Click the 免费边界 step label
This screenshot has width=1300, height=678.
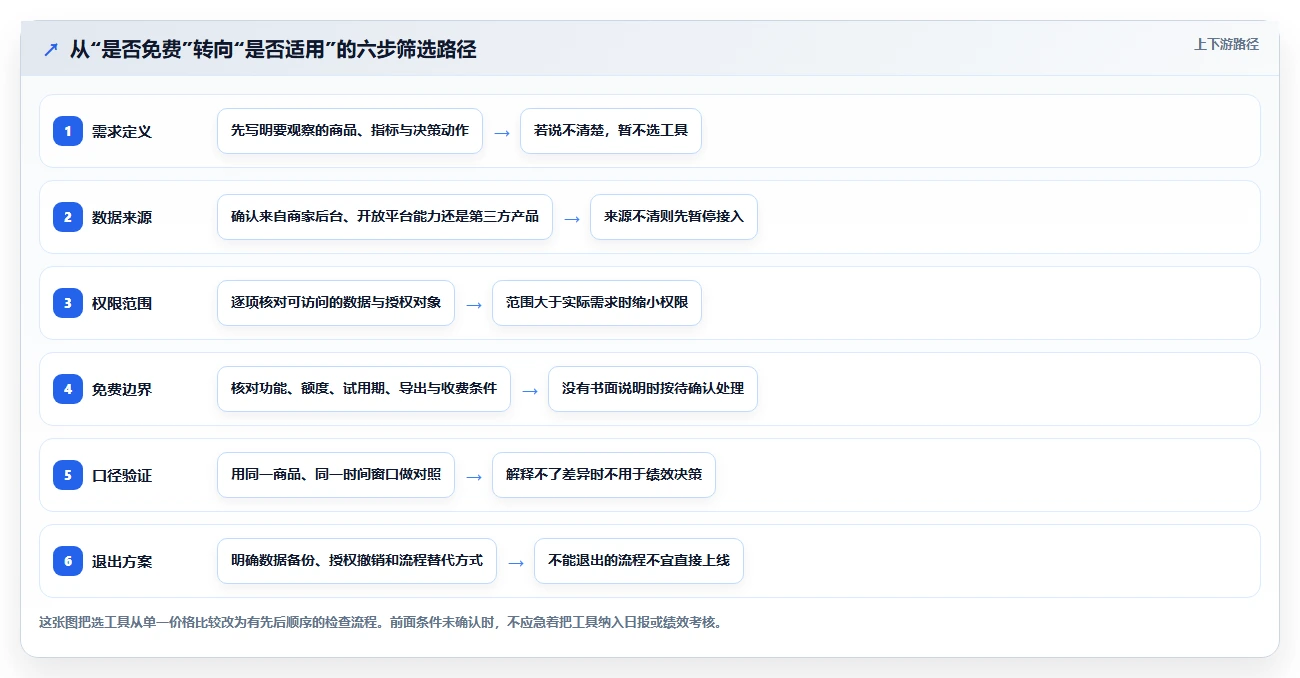point(122,389)
